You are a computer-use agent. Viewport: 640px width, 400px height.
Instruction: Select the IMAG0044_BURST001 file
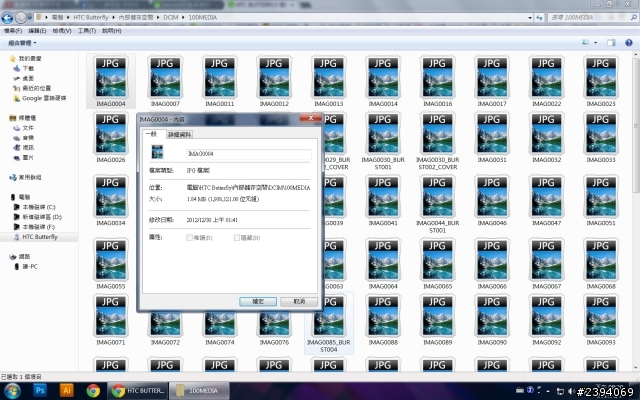[x=438, y=204]
